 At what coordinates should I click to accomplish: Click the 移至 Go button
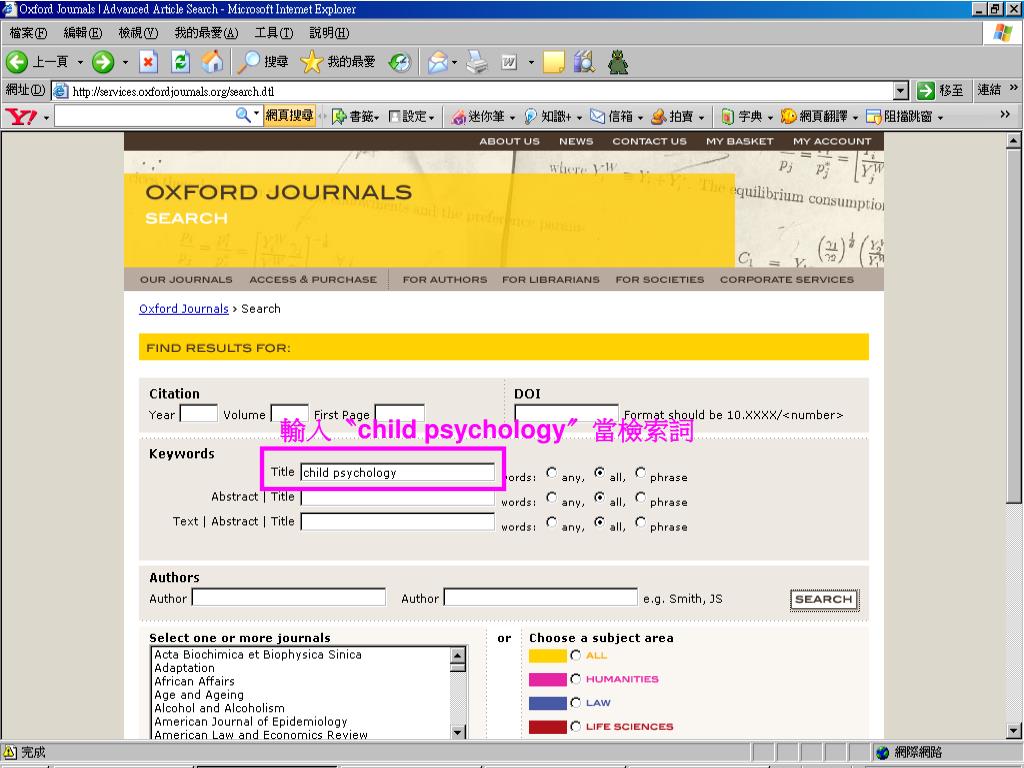(x=940, y=90)
